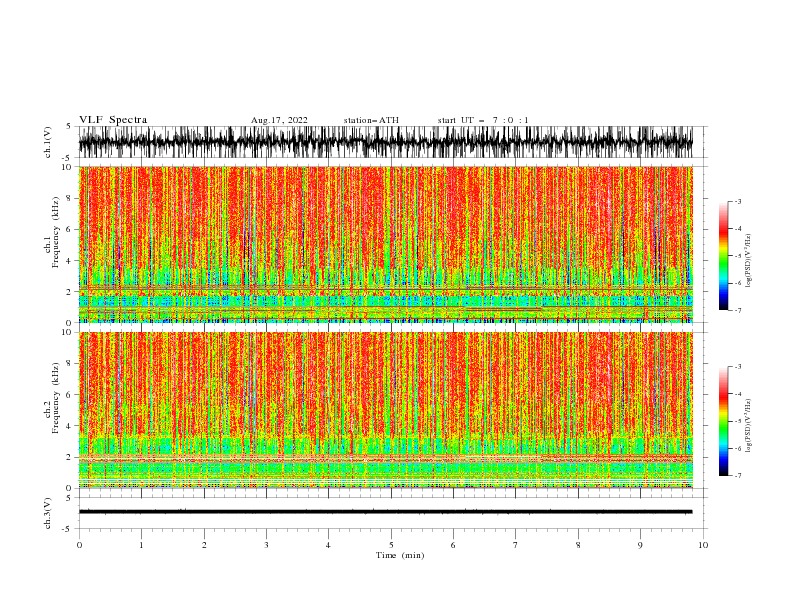Click the ch.2 color bar log(PSD) label
792x612 pixels.
pyautogui.click(x=748, y=426)
